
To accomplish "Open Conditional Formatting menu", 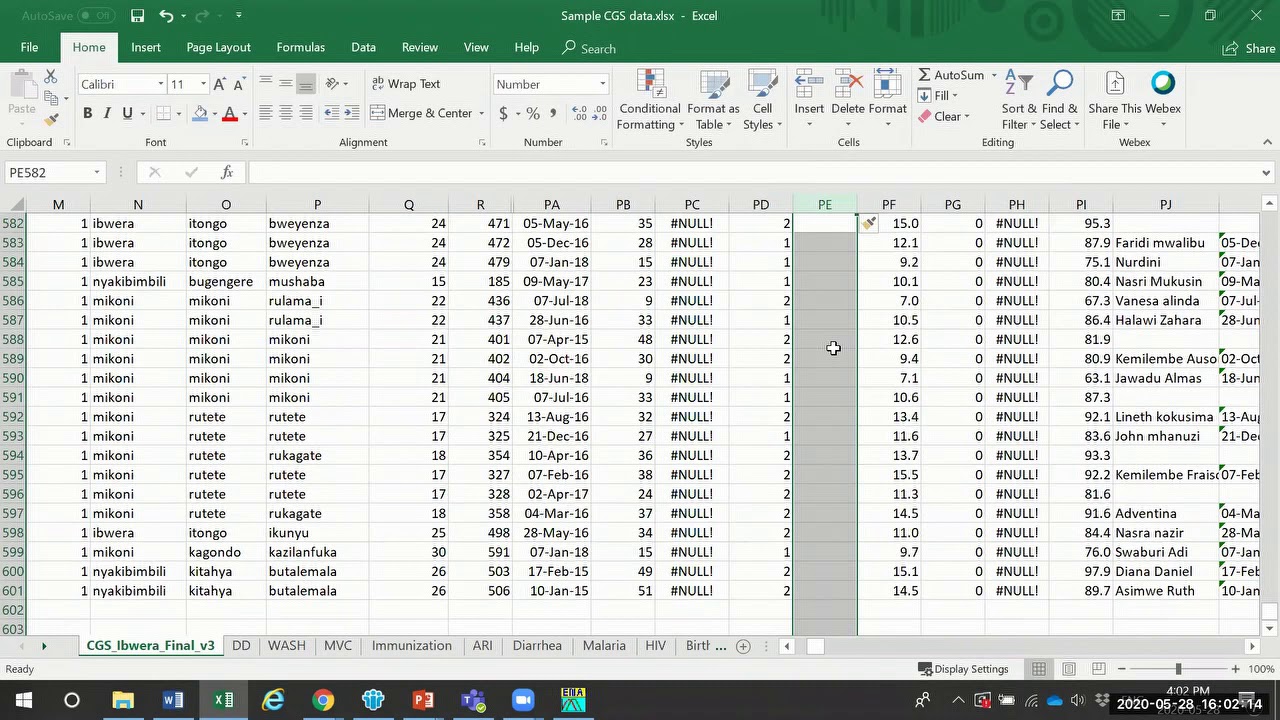I will [x=650, y=100].
